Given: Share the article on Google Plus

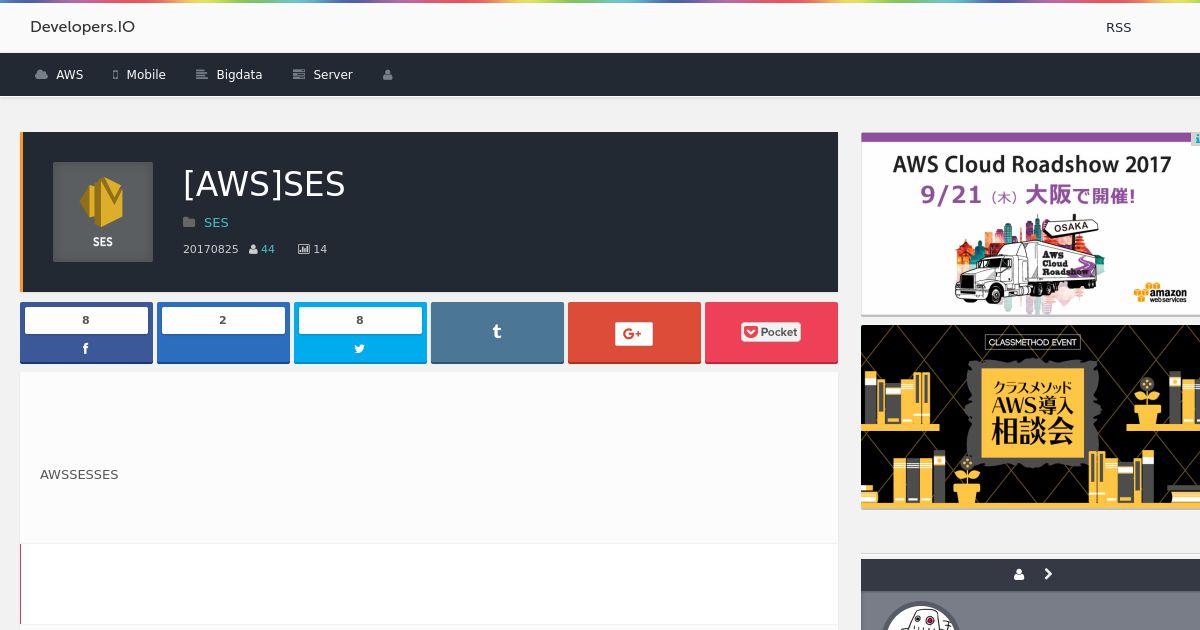Looking at the screenshot, I should pos(634,333).
